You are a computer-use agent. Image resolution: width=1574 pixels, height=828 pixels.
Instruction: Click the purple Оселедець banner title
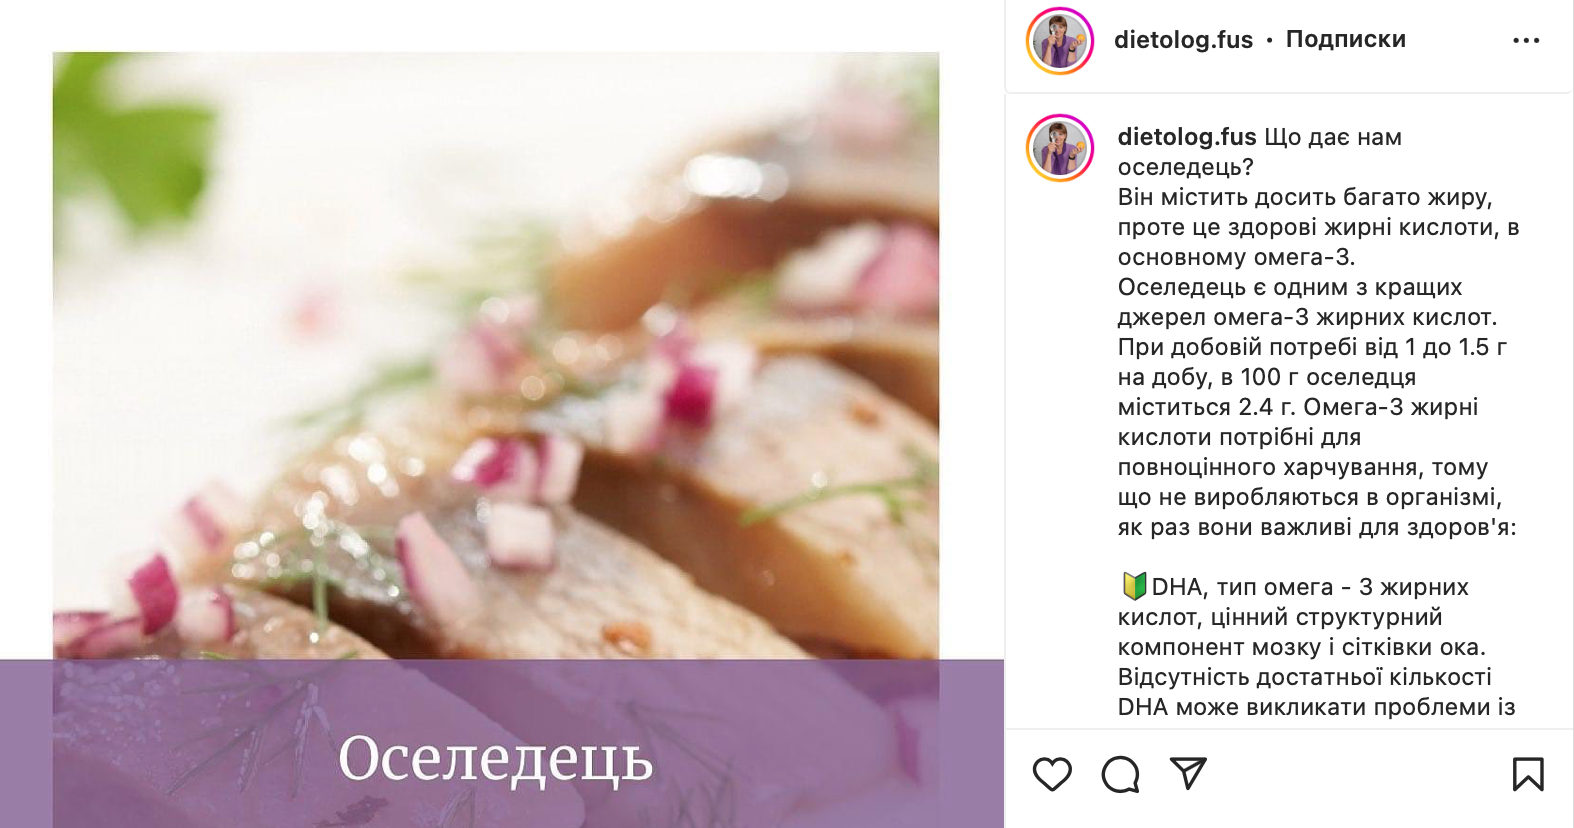click(x=496, y=759)
